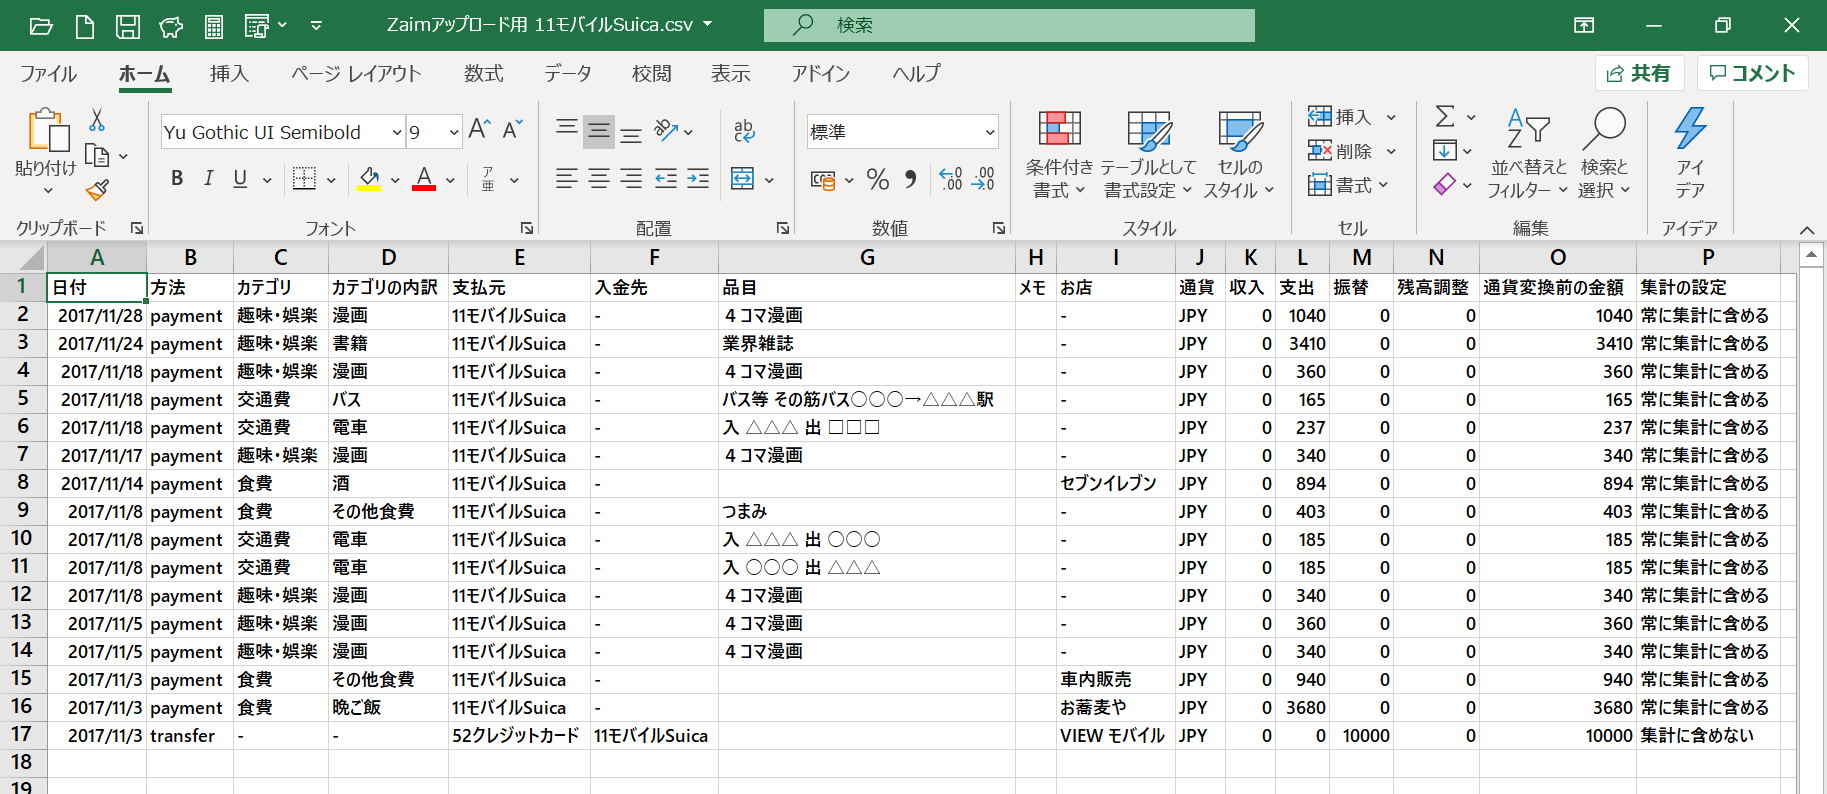1827x794 pixels.
Task: Apply comma style format
Action: point(910,179)
